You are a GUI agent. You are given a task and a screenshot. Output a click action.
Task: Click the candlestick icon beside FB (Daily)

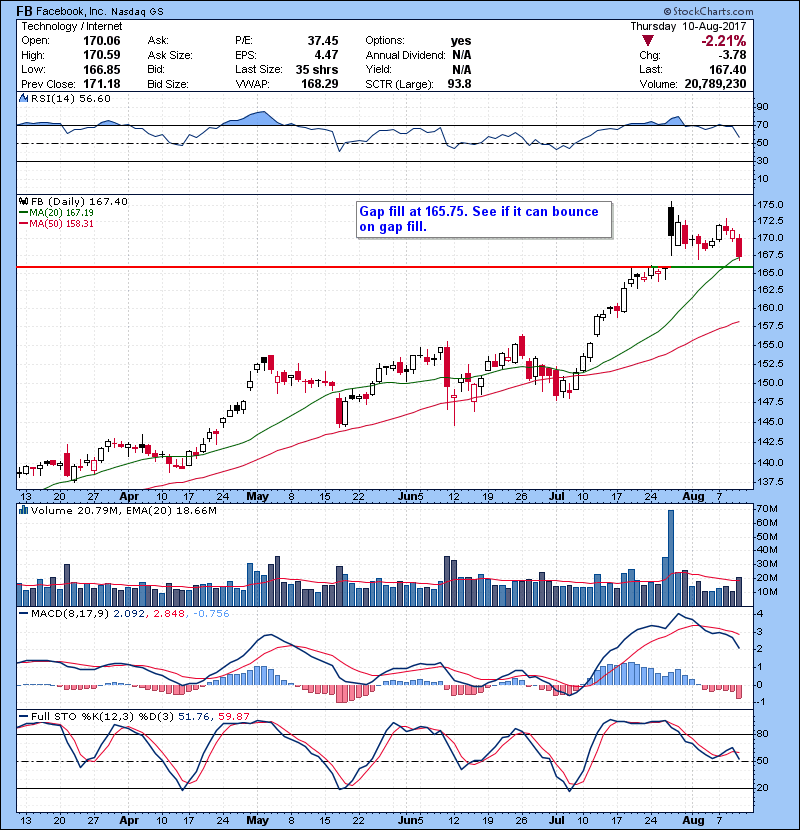[x=23, y=202]
